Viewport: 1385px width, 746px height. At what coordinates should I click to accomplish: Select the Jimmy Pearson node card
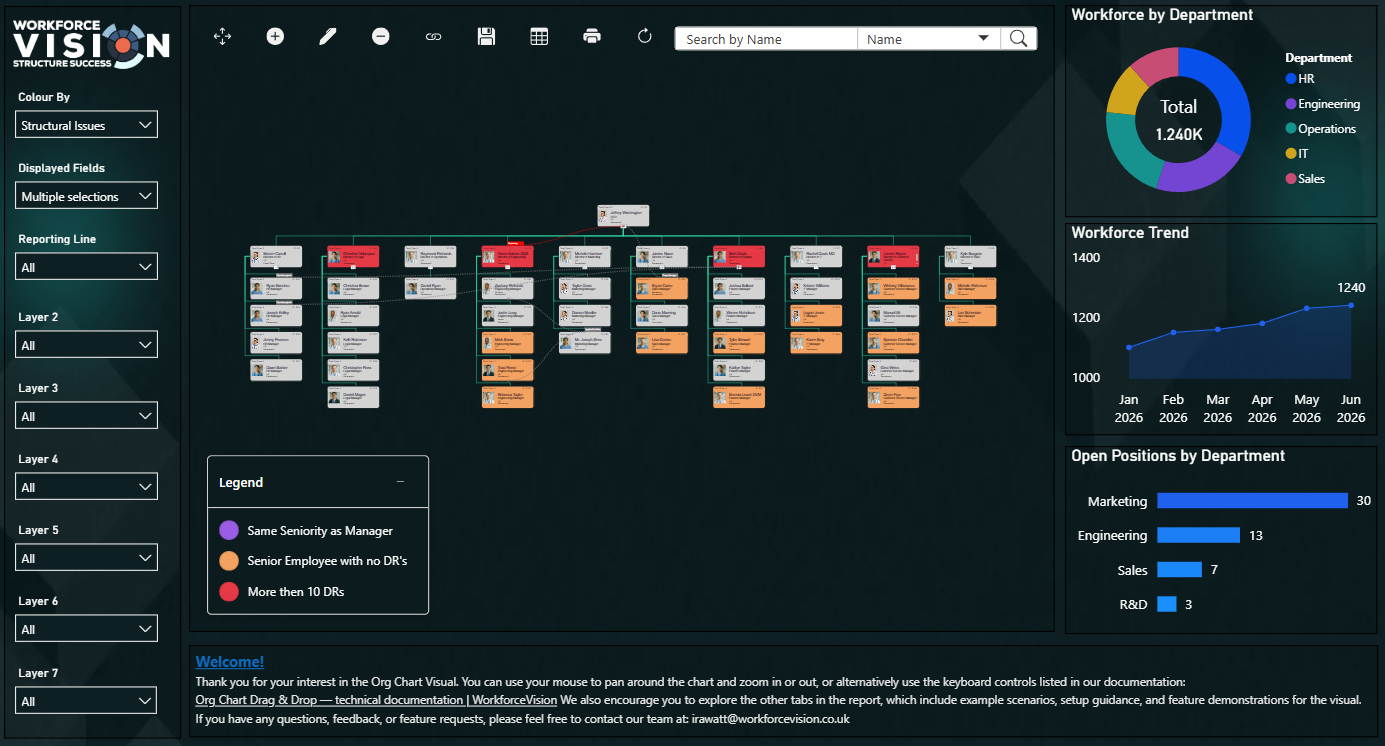[x=276, y=342]
